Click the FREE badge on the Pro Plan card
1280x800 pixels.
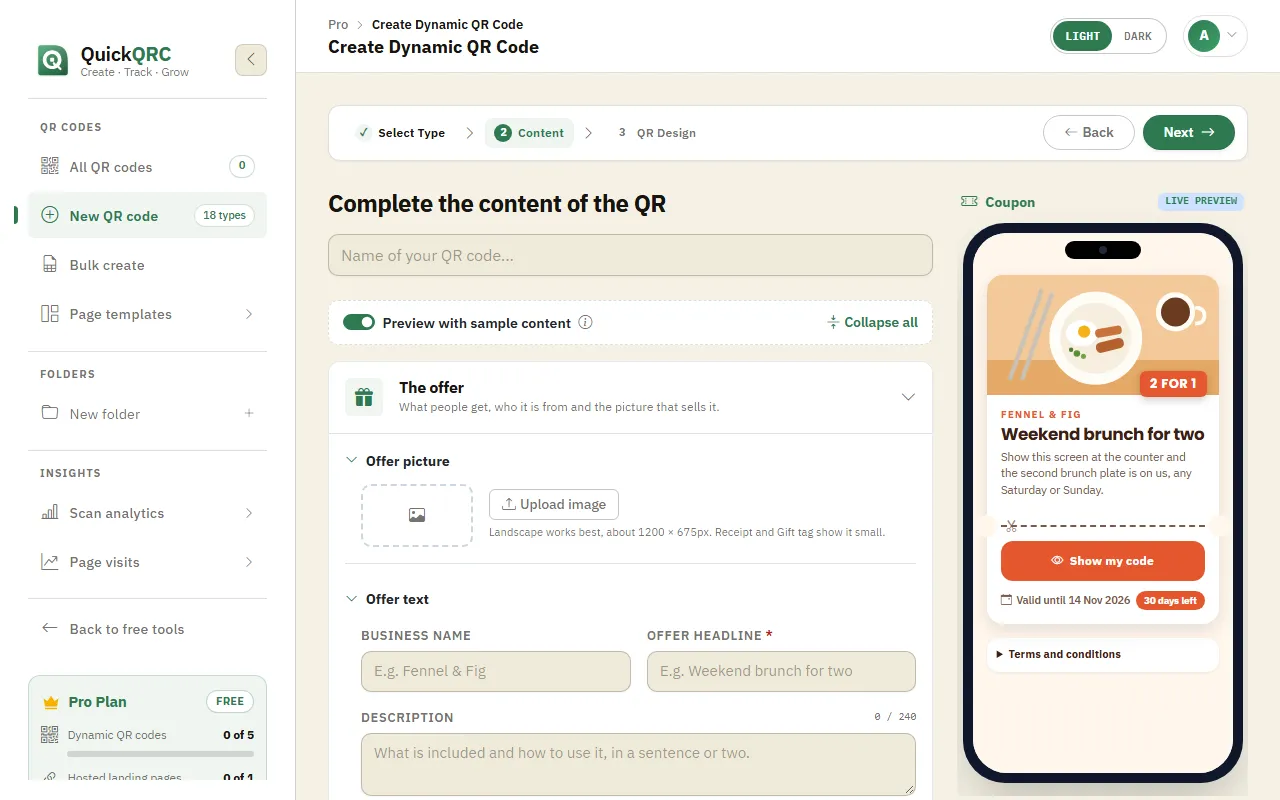pos(230,702)
